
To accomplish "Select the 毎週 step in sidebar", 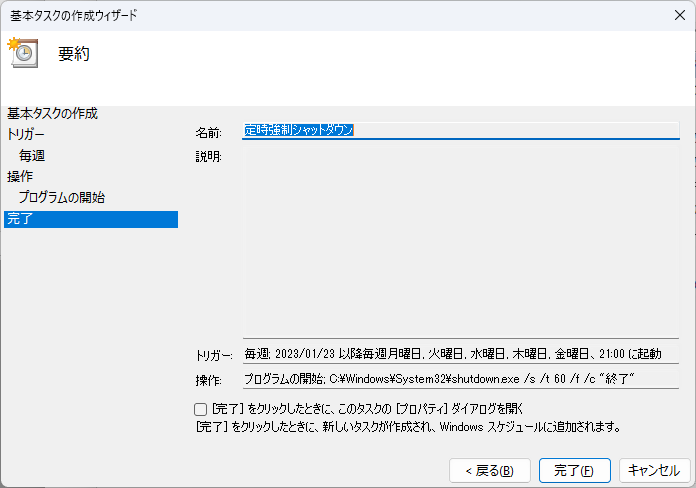I will [x=32, y=155].
